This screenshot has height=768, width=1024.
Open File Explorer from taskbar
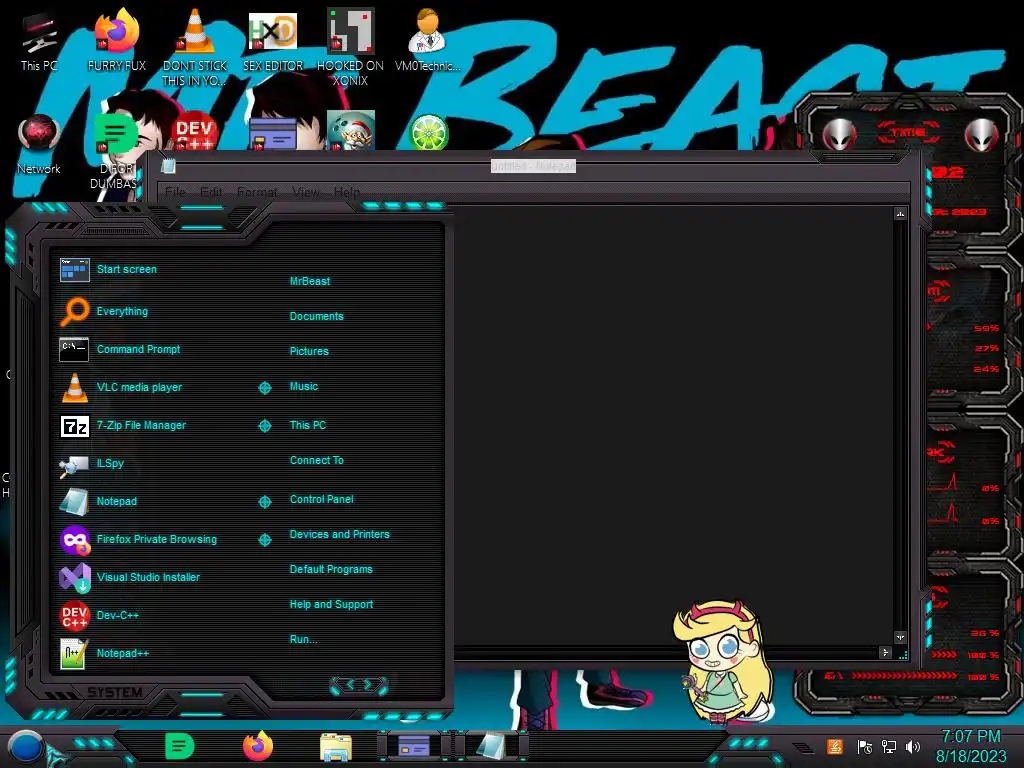tap(336, 748)
